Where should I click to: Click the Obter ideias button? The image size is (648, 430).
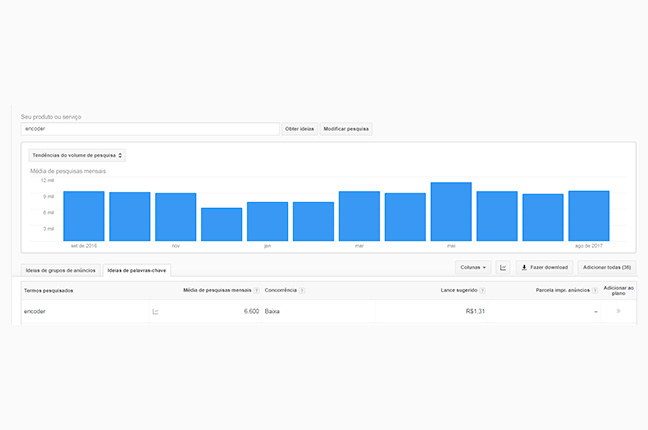point(299,129)
